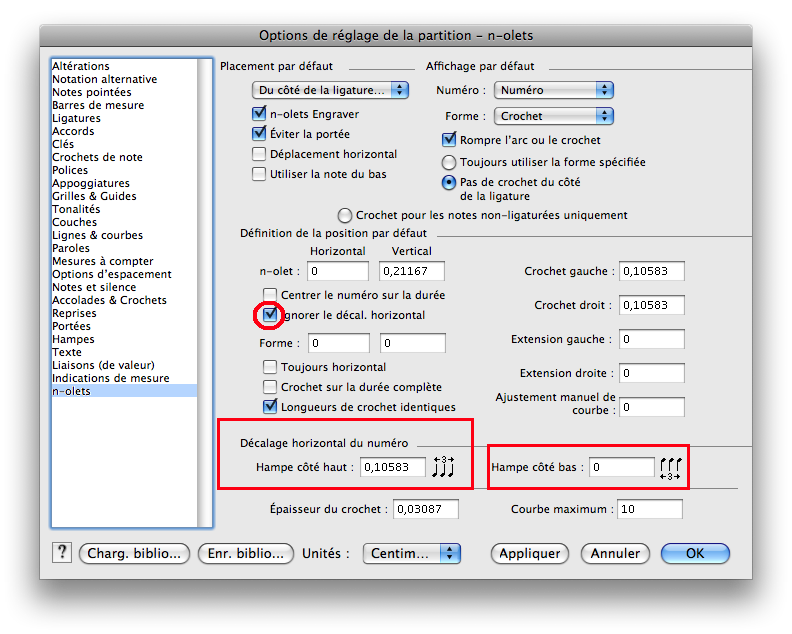Select Toujours utiliser la forme spécifiée
Viewport: 792px width, 634px height.
click(x=450, y=162)
